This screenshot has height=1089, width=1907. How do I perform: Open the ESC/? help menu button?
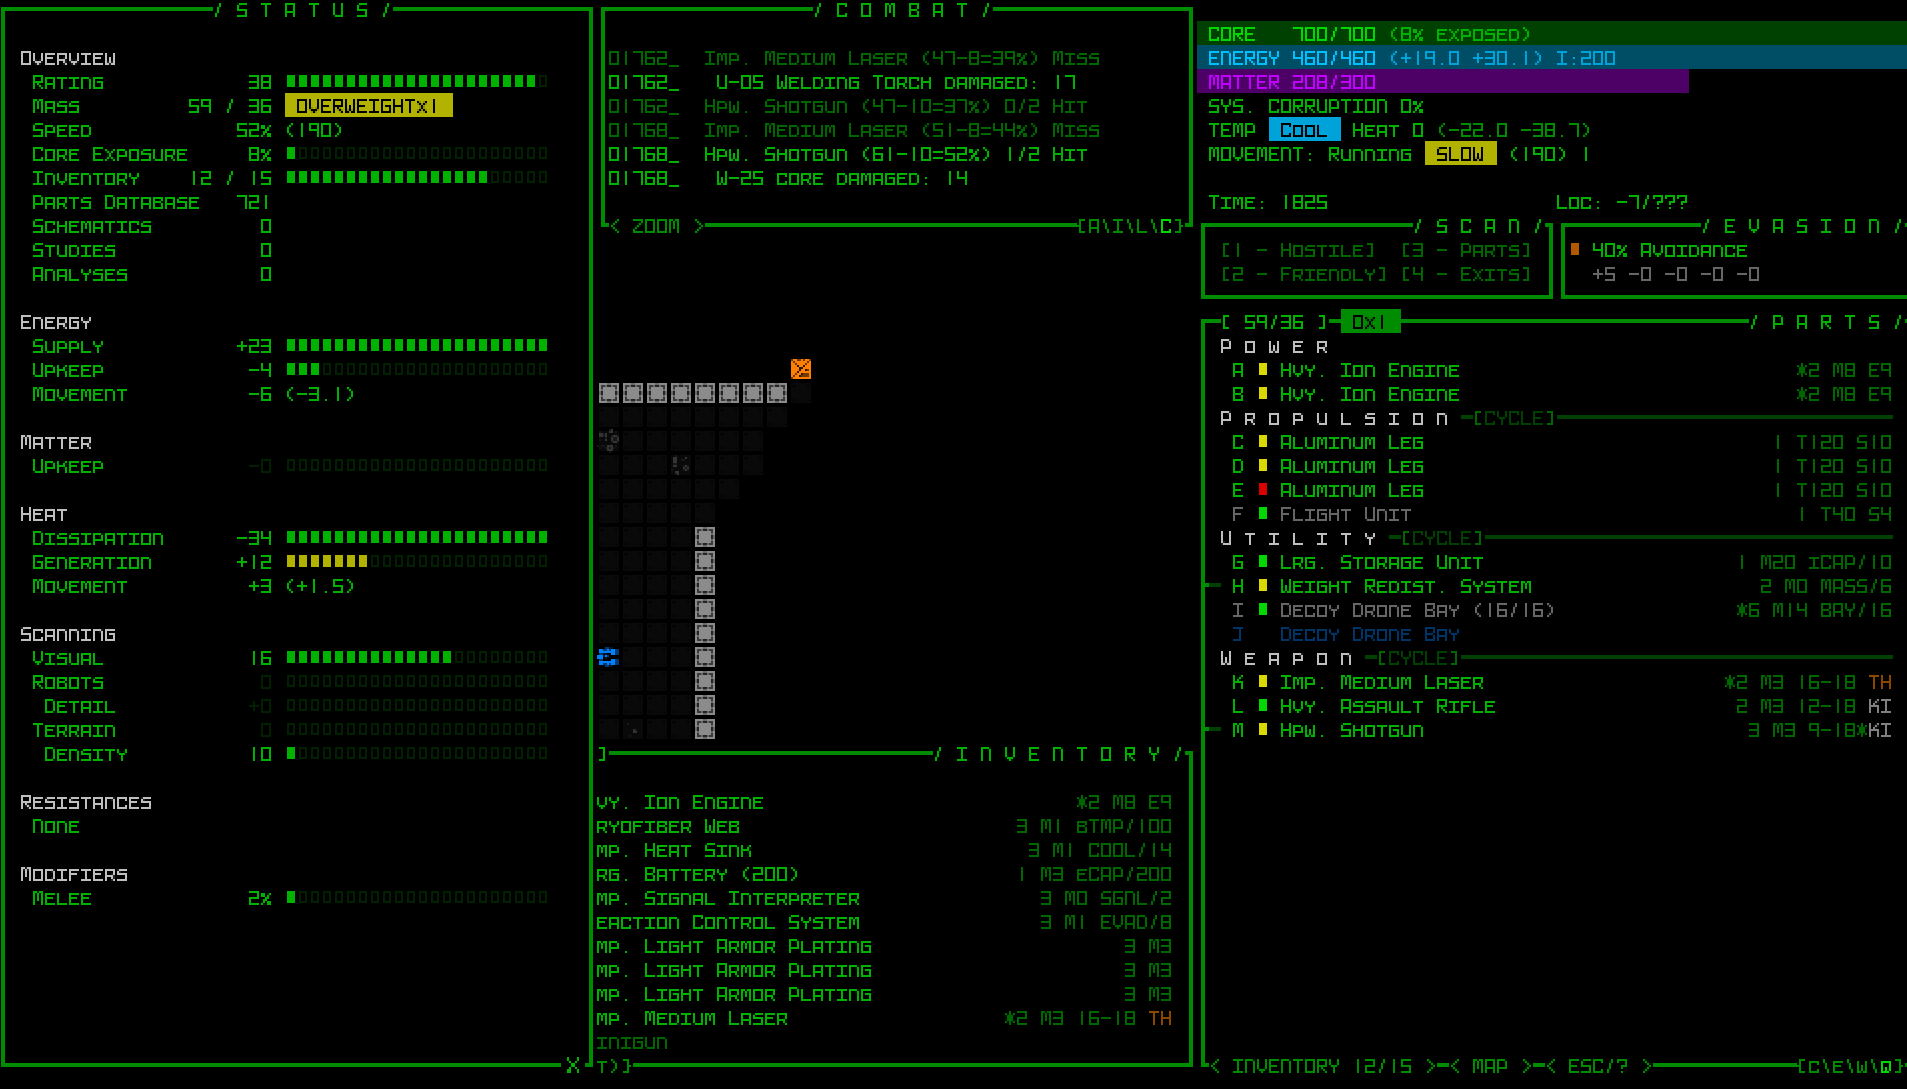coord(1598,1066)
